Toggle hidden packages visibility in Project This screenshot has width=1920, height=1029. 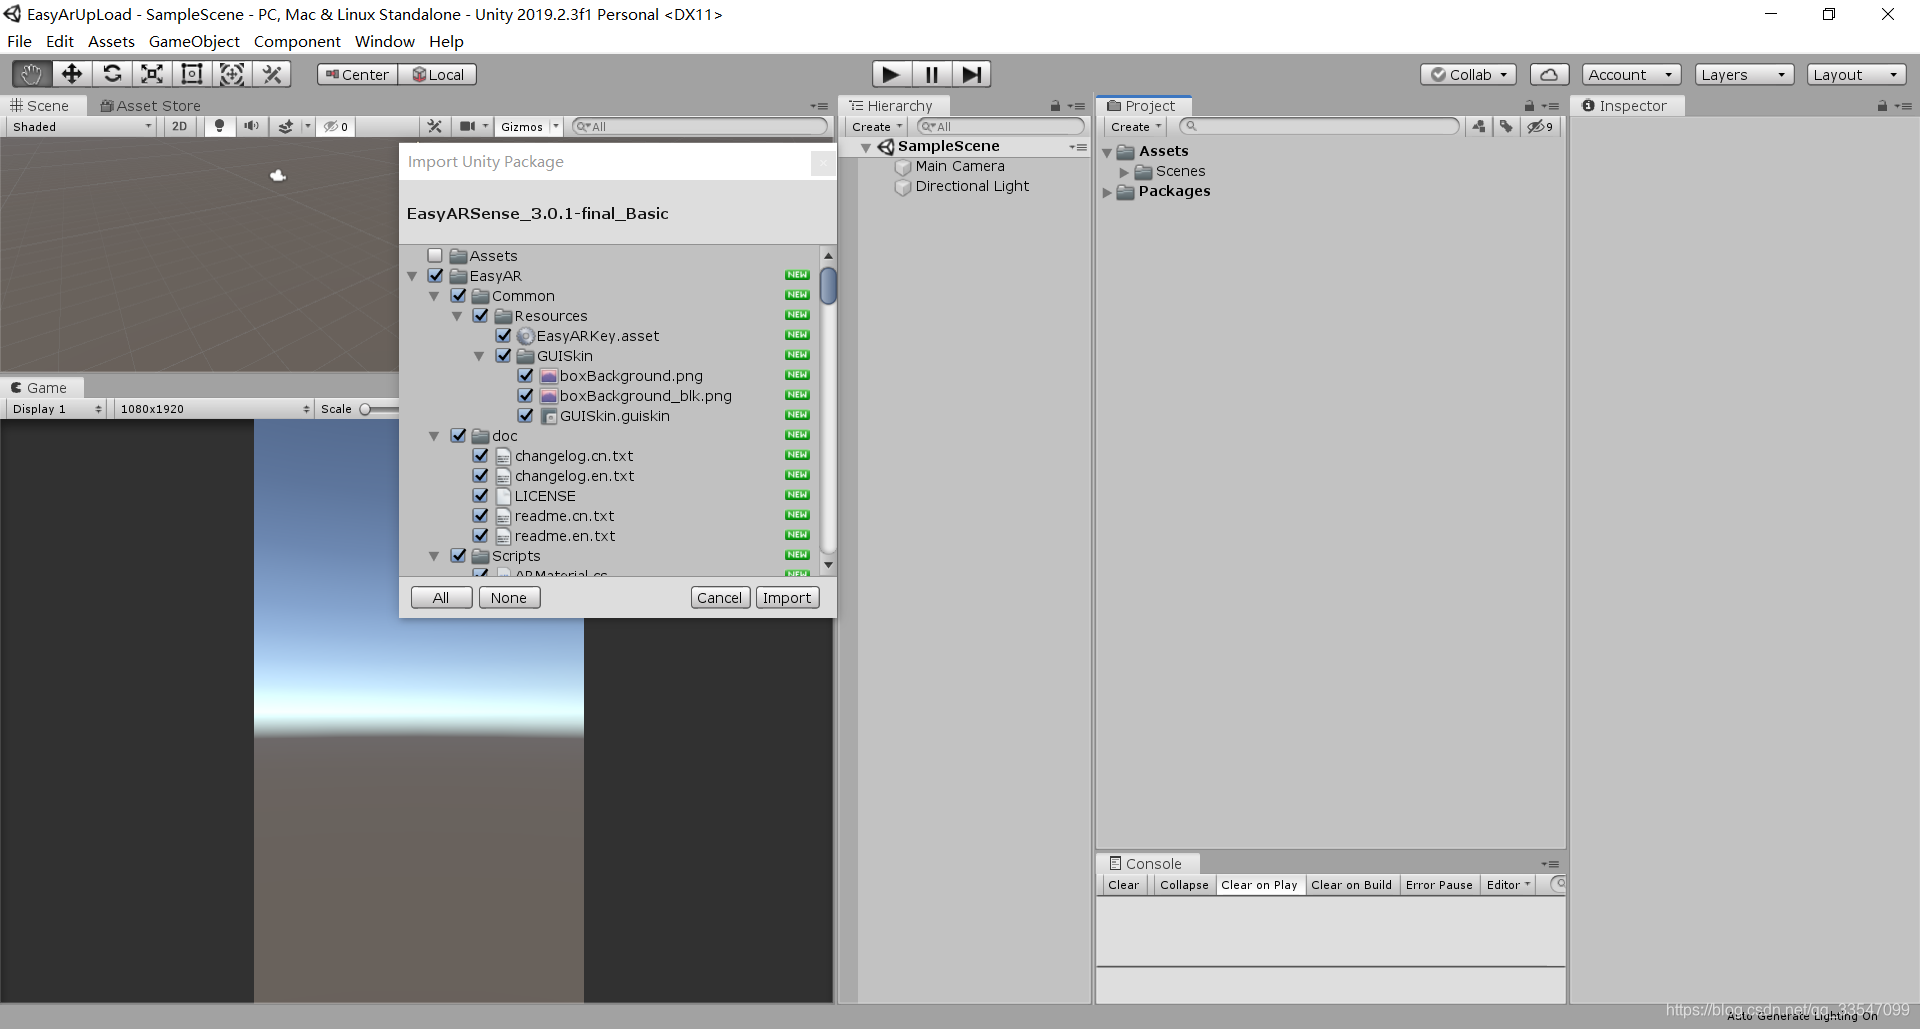tap(1540, 127)
